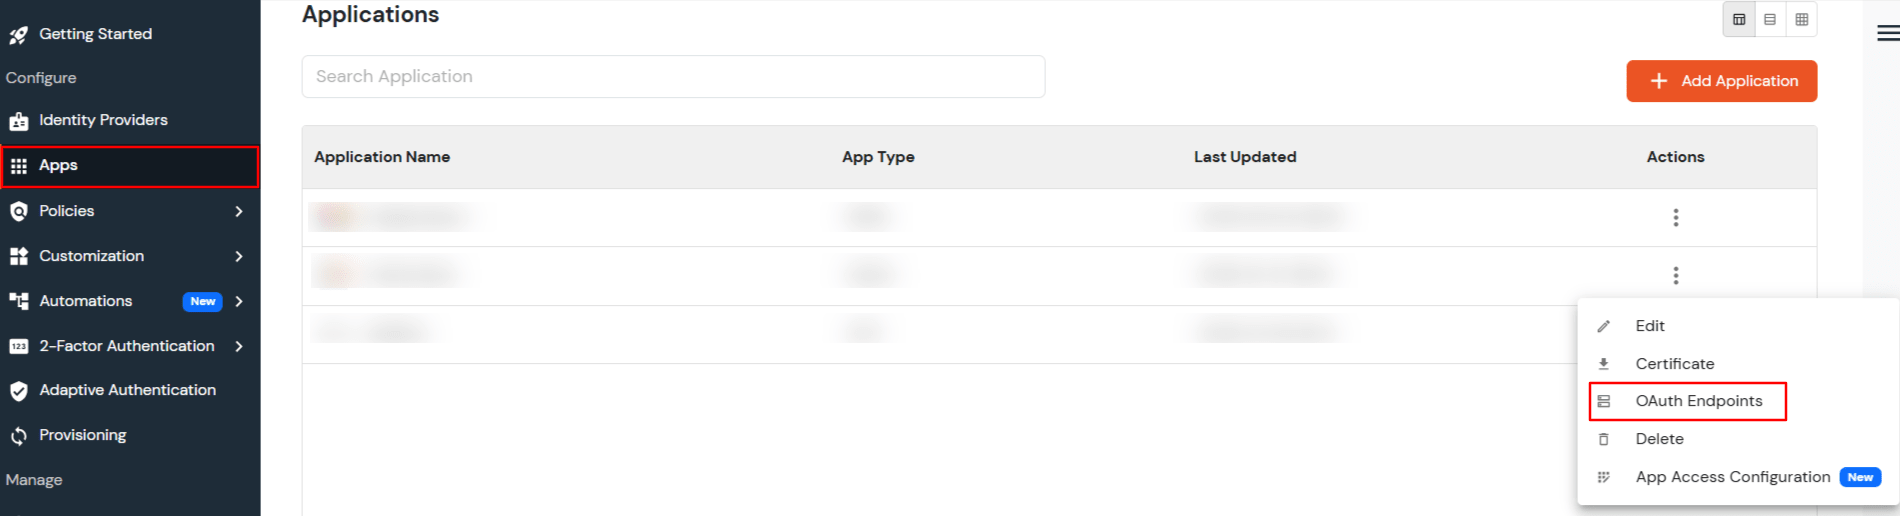This screenshot has width=1900, height=516.
Task: Expand the Customization submenu chevron
Action: tap(239, 256)
